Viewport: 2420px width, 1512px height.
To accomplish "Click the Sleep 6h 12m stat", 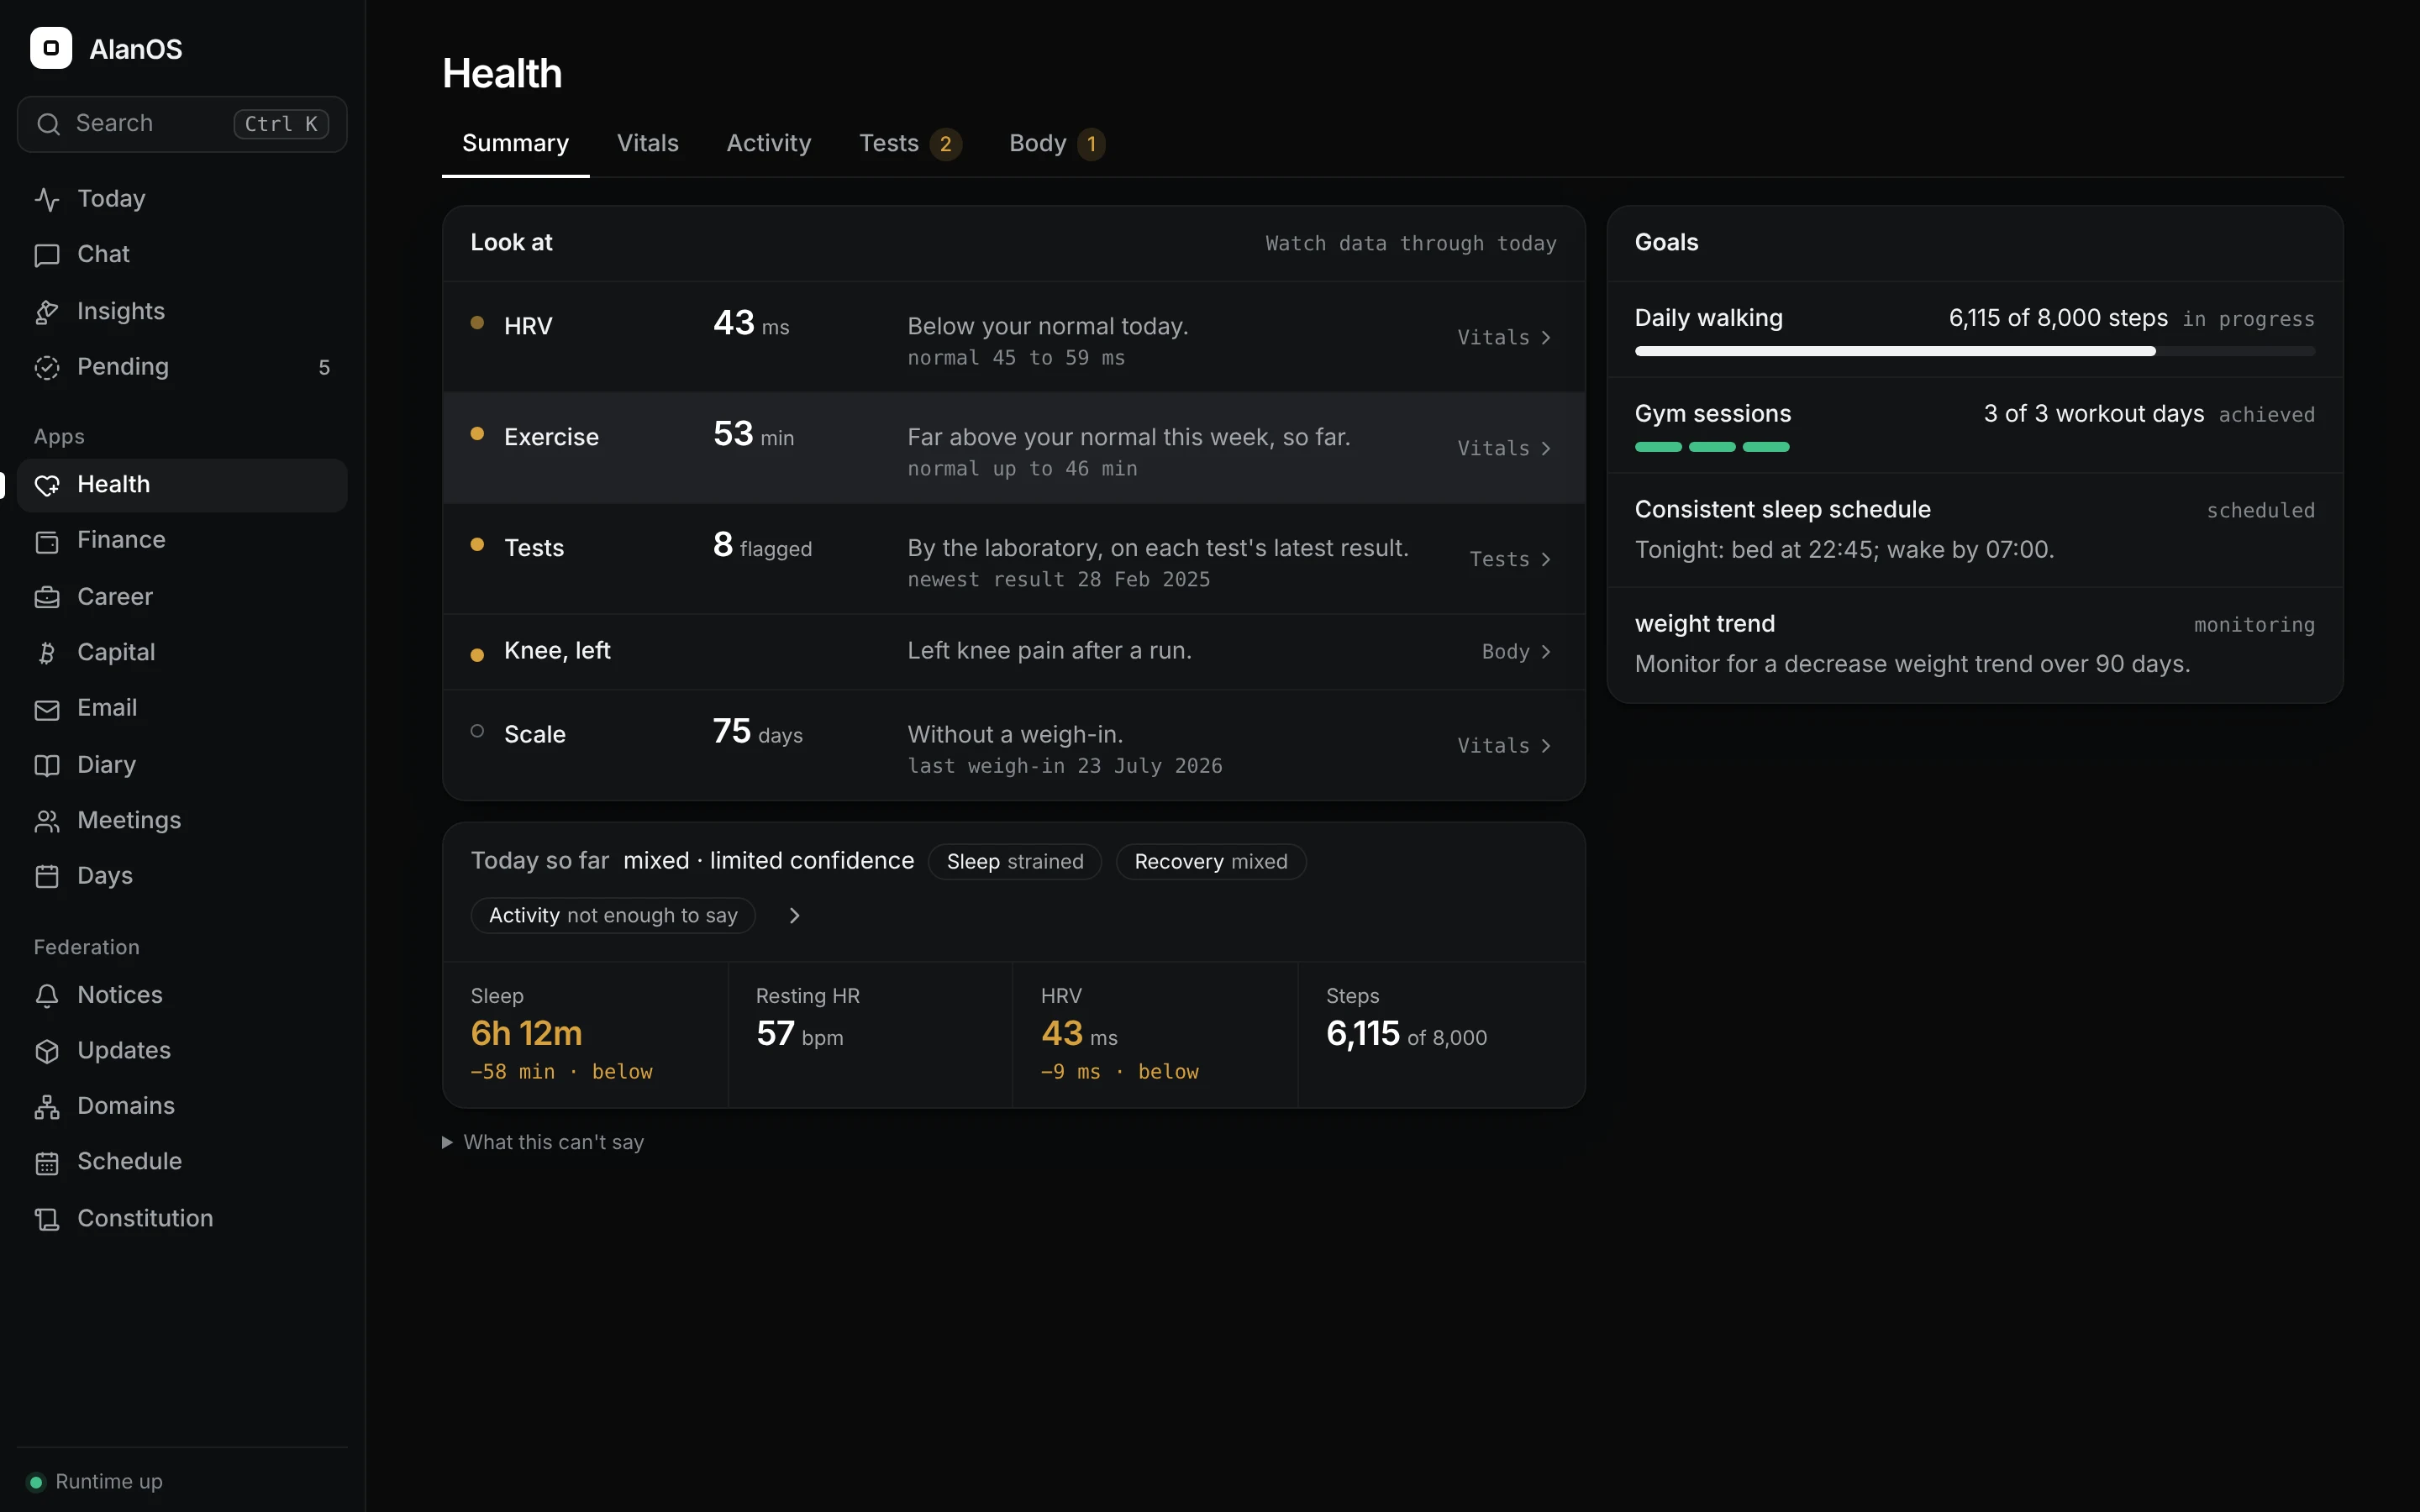I will [585, 1034].
